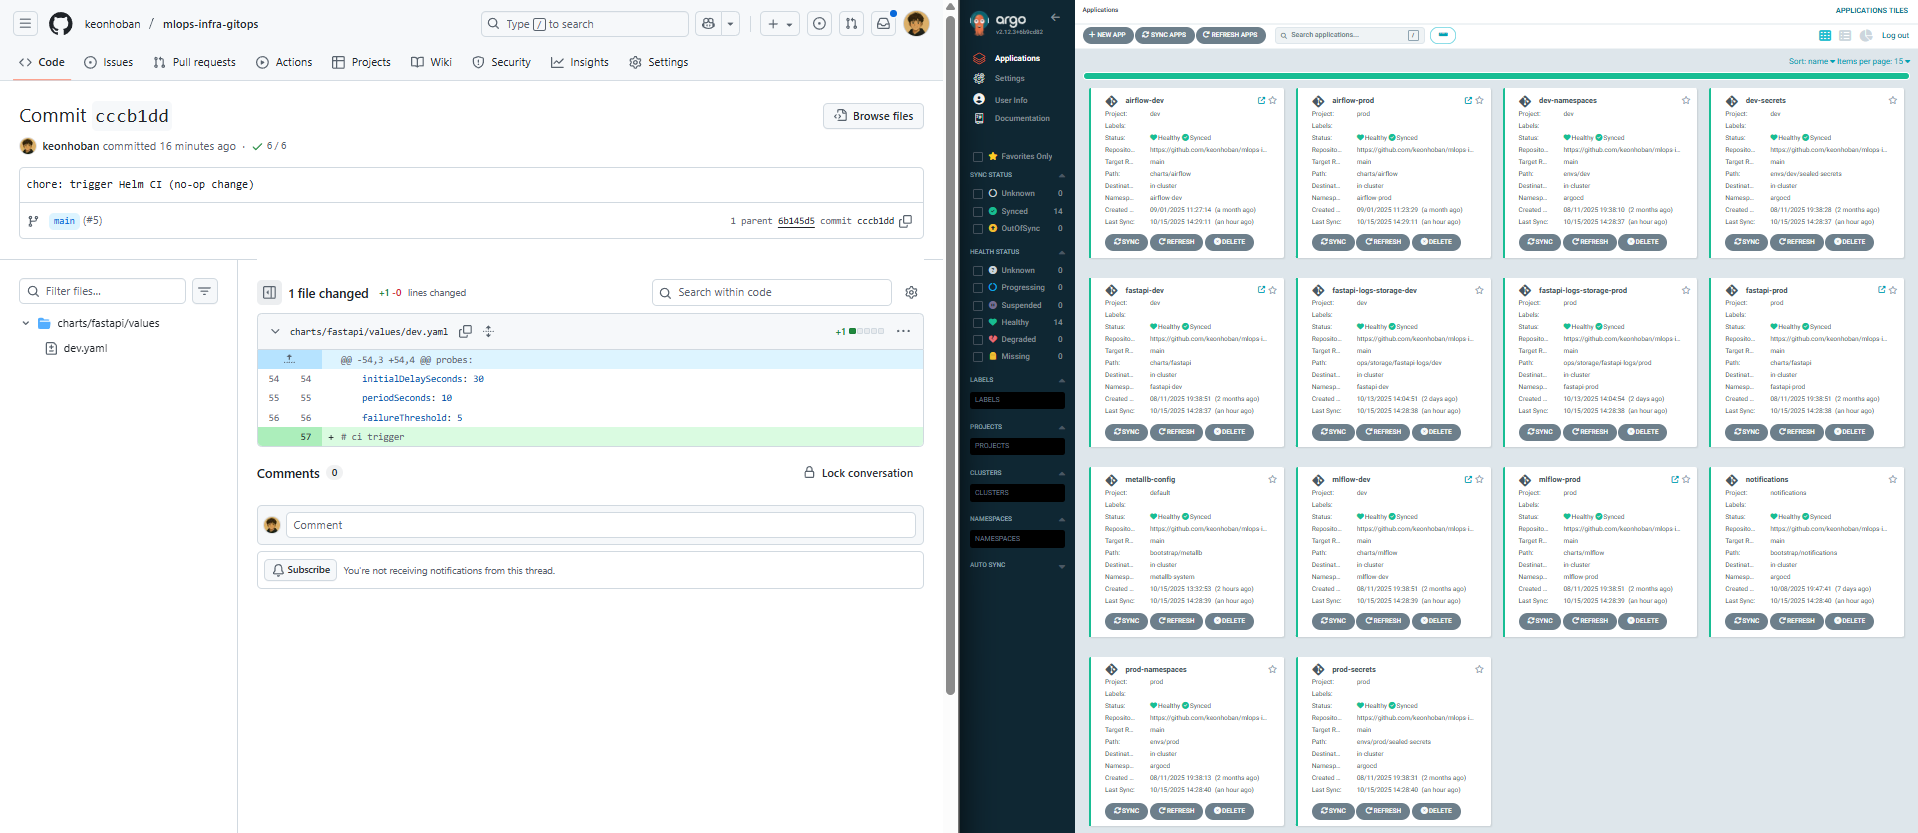Open the GitHub hamburger navigation menu
This screenshot has height=833, width=1918.
(x=26, y=23)
